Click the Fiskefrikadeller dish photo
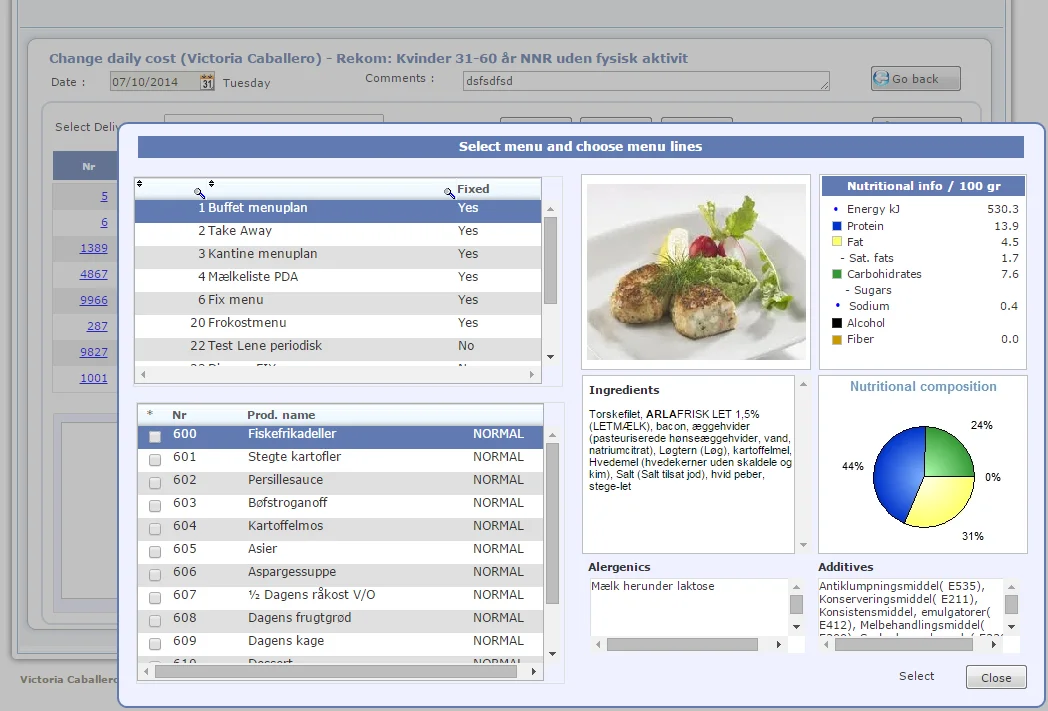 point(696,271)
